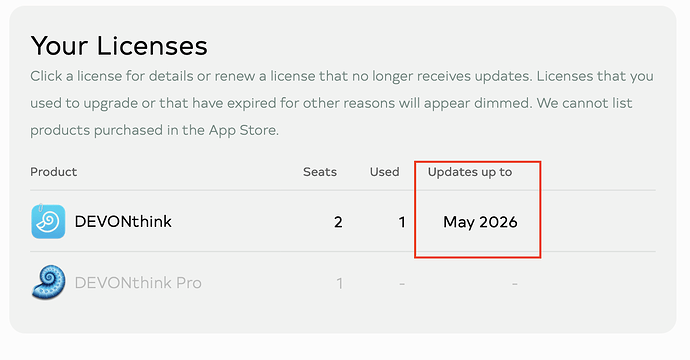The height and width of the screenshot is (360, 690).
Task: Click DEVONthink seats count of 2
Action: [x=338, y=222]
